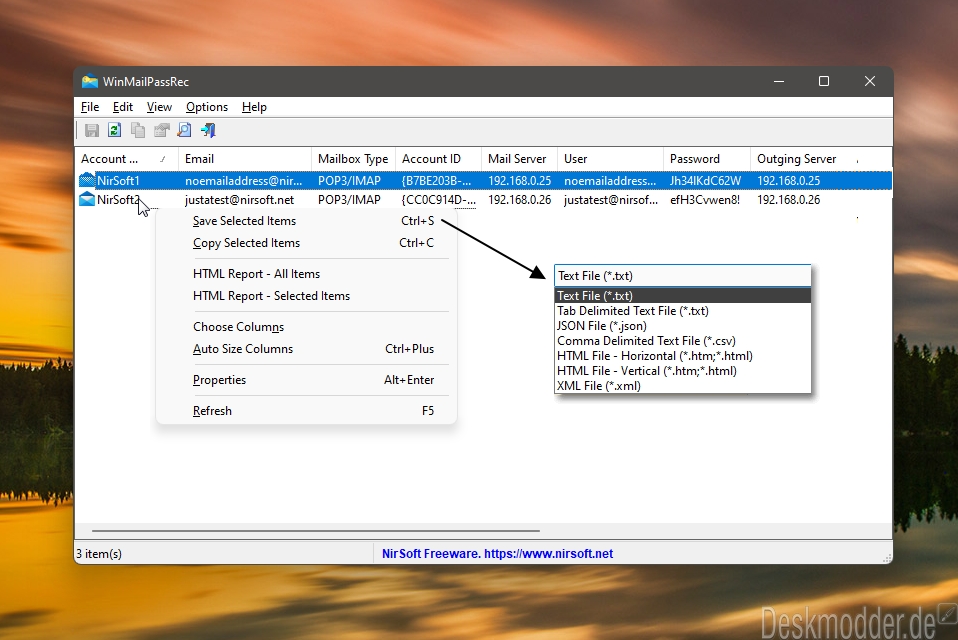The height and width of the screenshot is (640, 958).
Task: Click the Save floppy disk toolbar icon
Action: tap(92, 130)
